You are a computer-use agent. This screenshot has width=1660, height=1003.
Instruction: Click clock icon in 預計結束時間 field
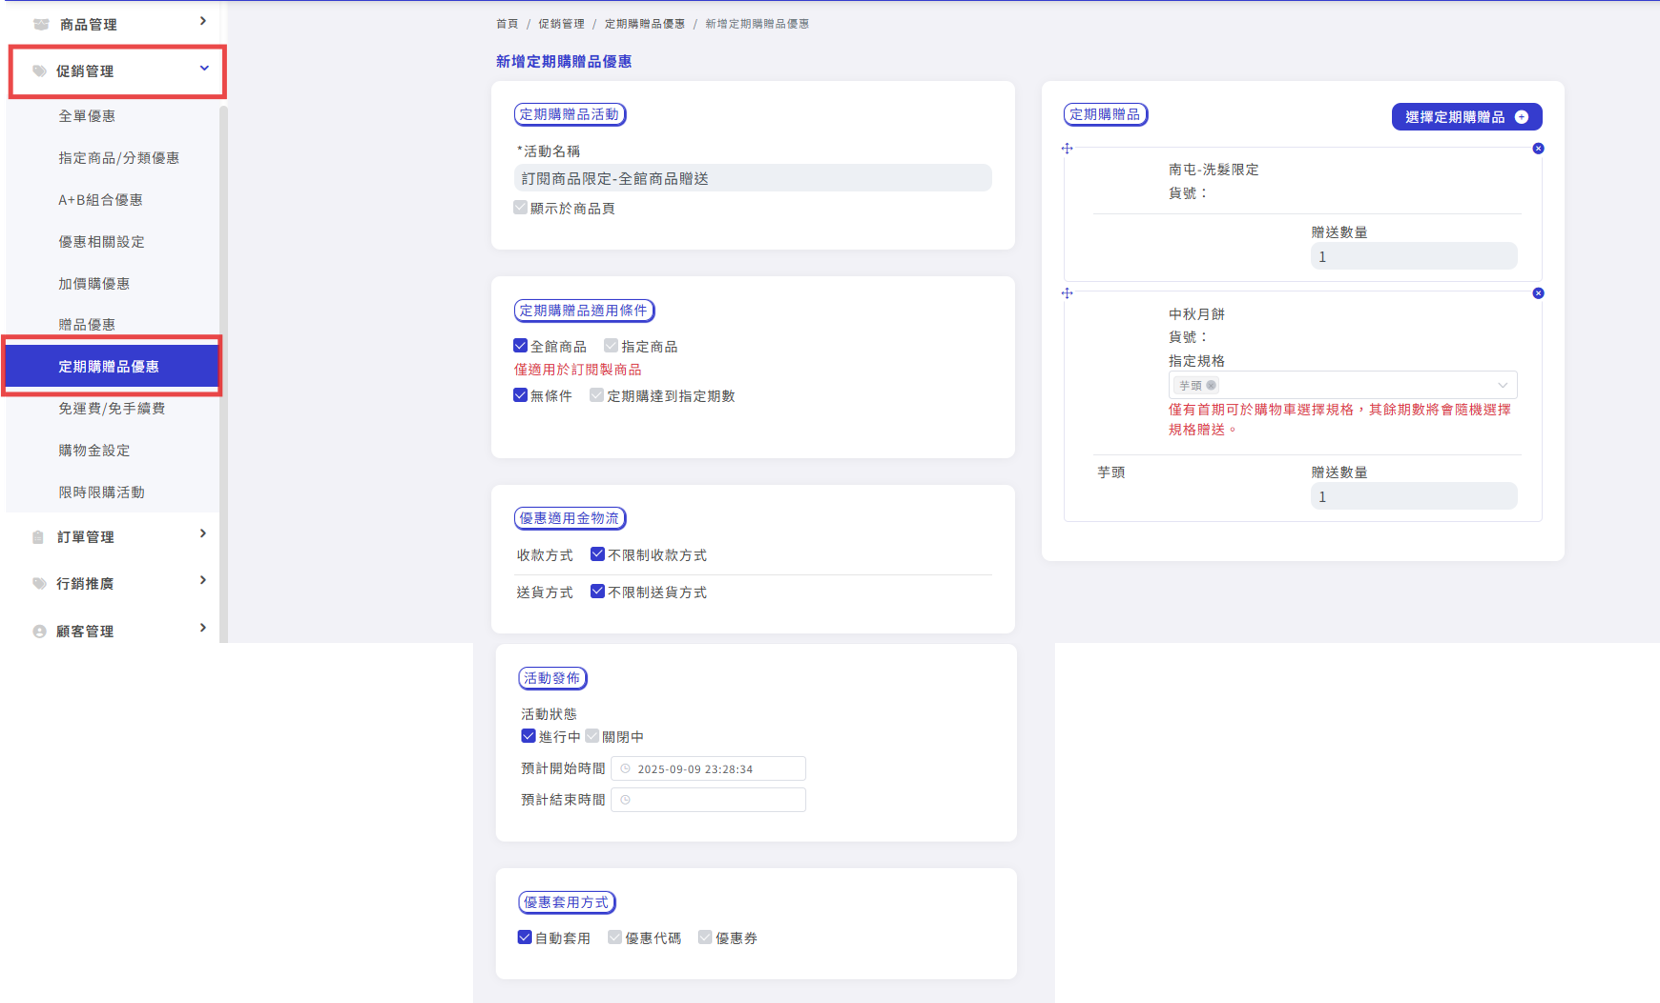click(x=625, y=800)
